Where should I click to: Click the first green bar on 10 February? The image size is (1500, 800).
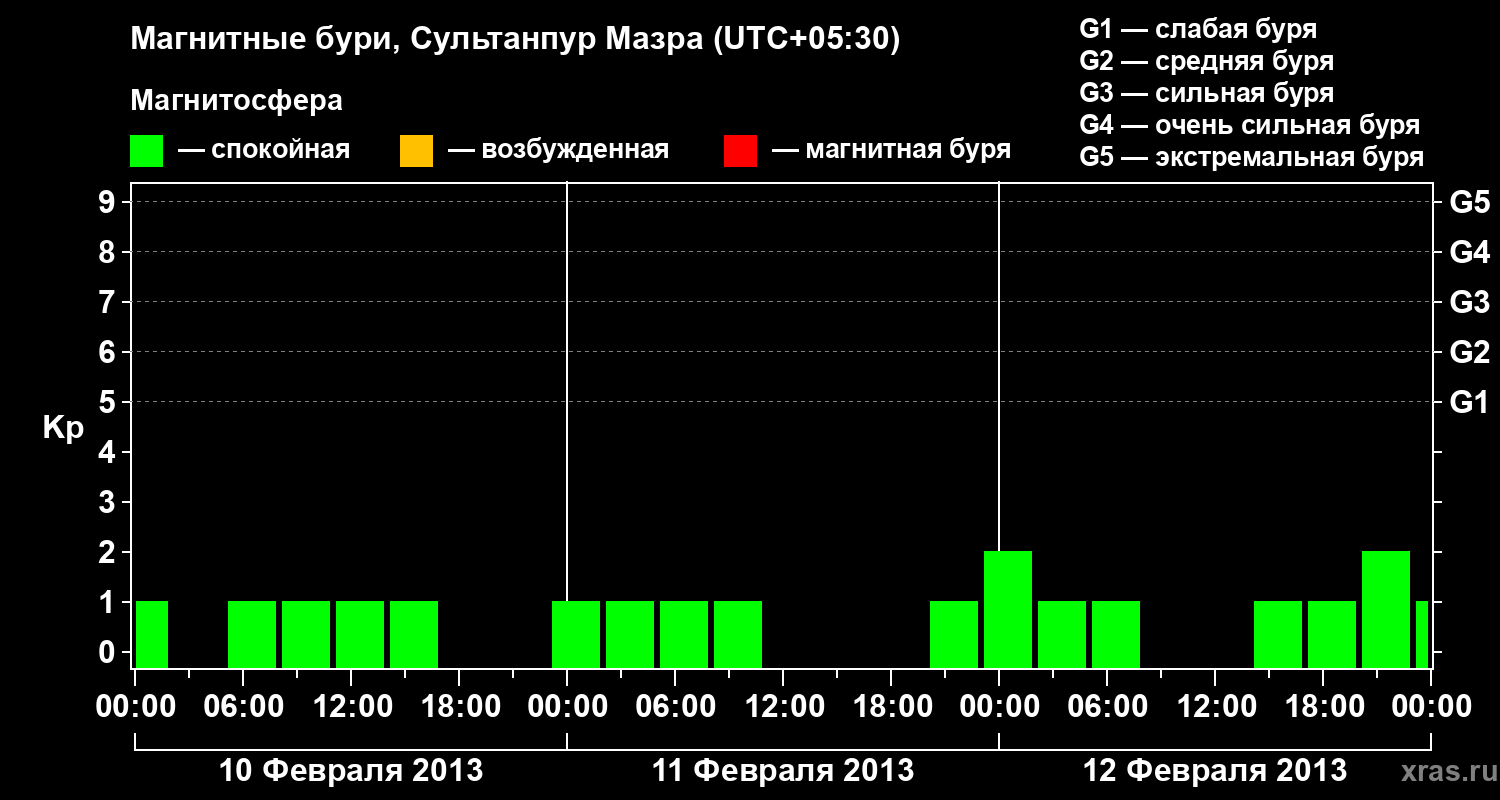tap(152, 634)
